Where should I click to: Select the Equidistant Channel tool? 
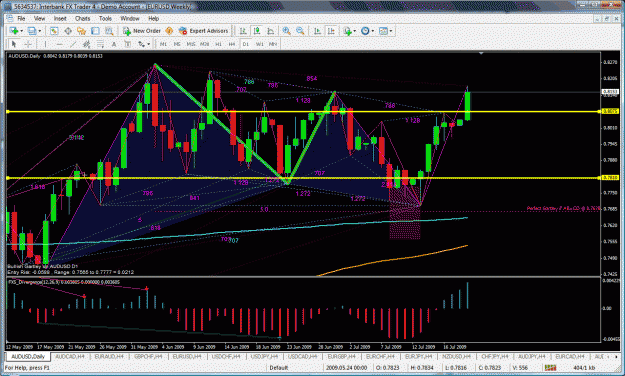point(86,44)
